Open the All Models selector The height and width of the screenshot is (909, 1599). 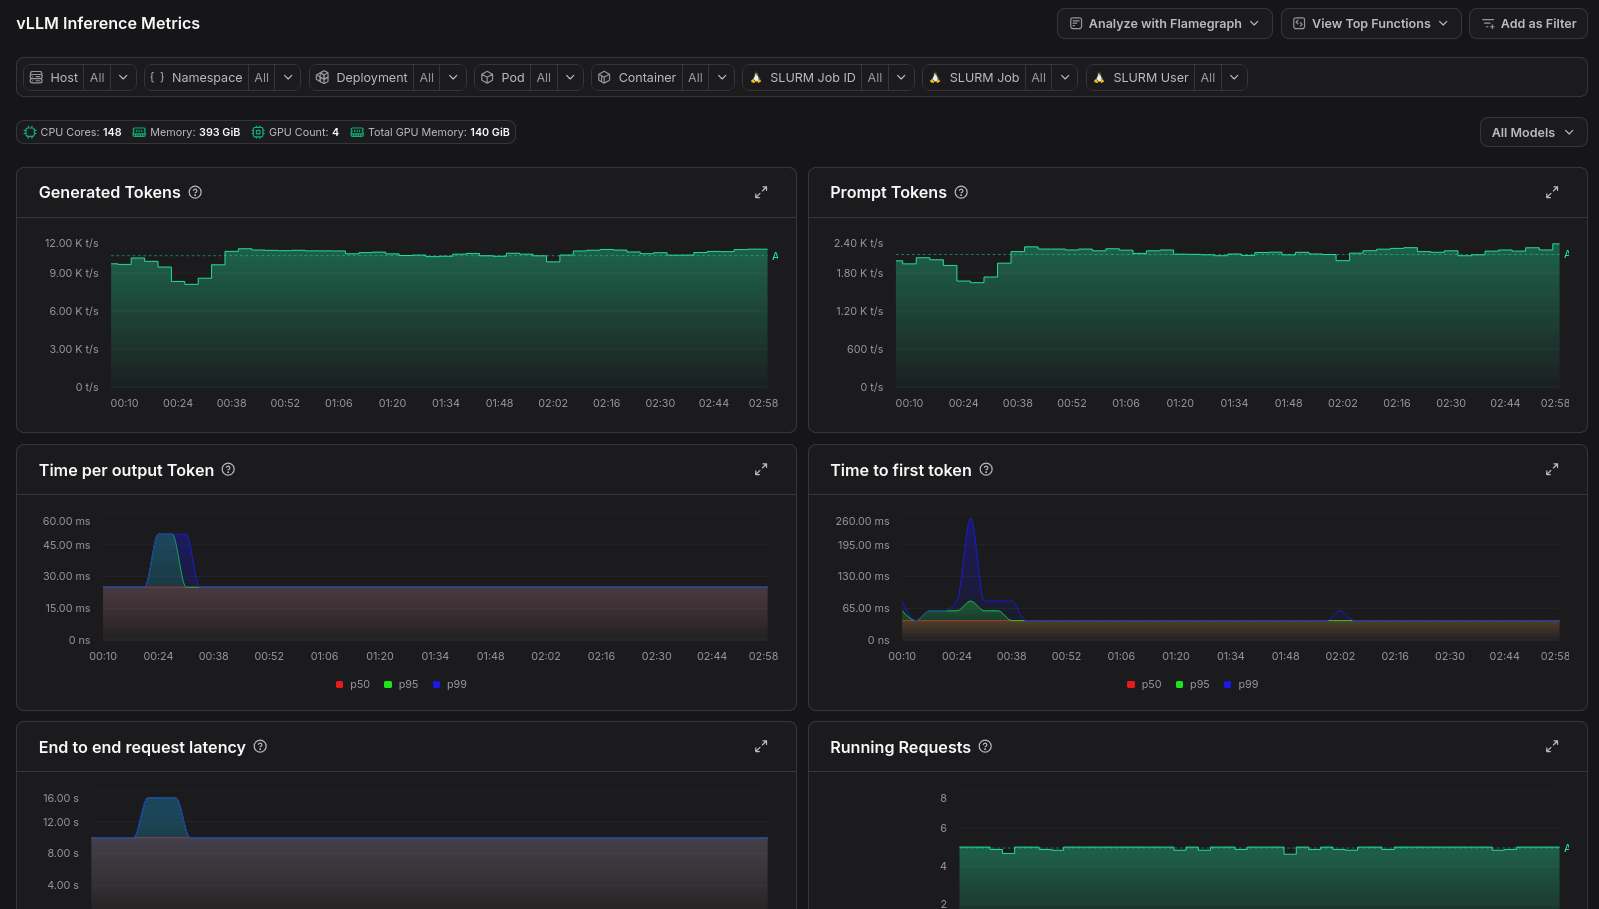tap(1533, 132)
